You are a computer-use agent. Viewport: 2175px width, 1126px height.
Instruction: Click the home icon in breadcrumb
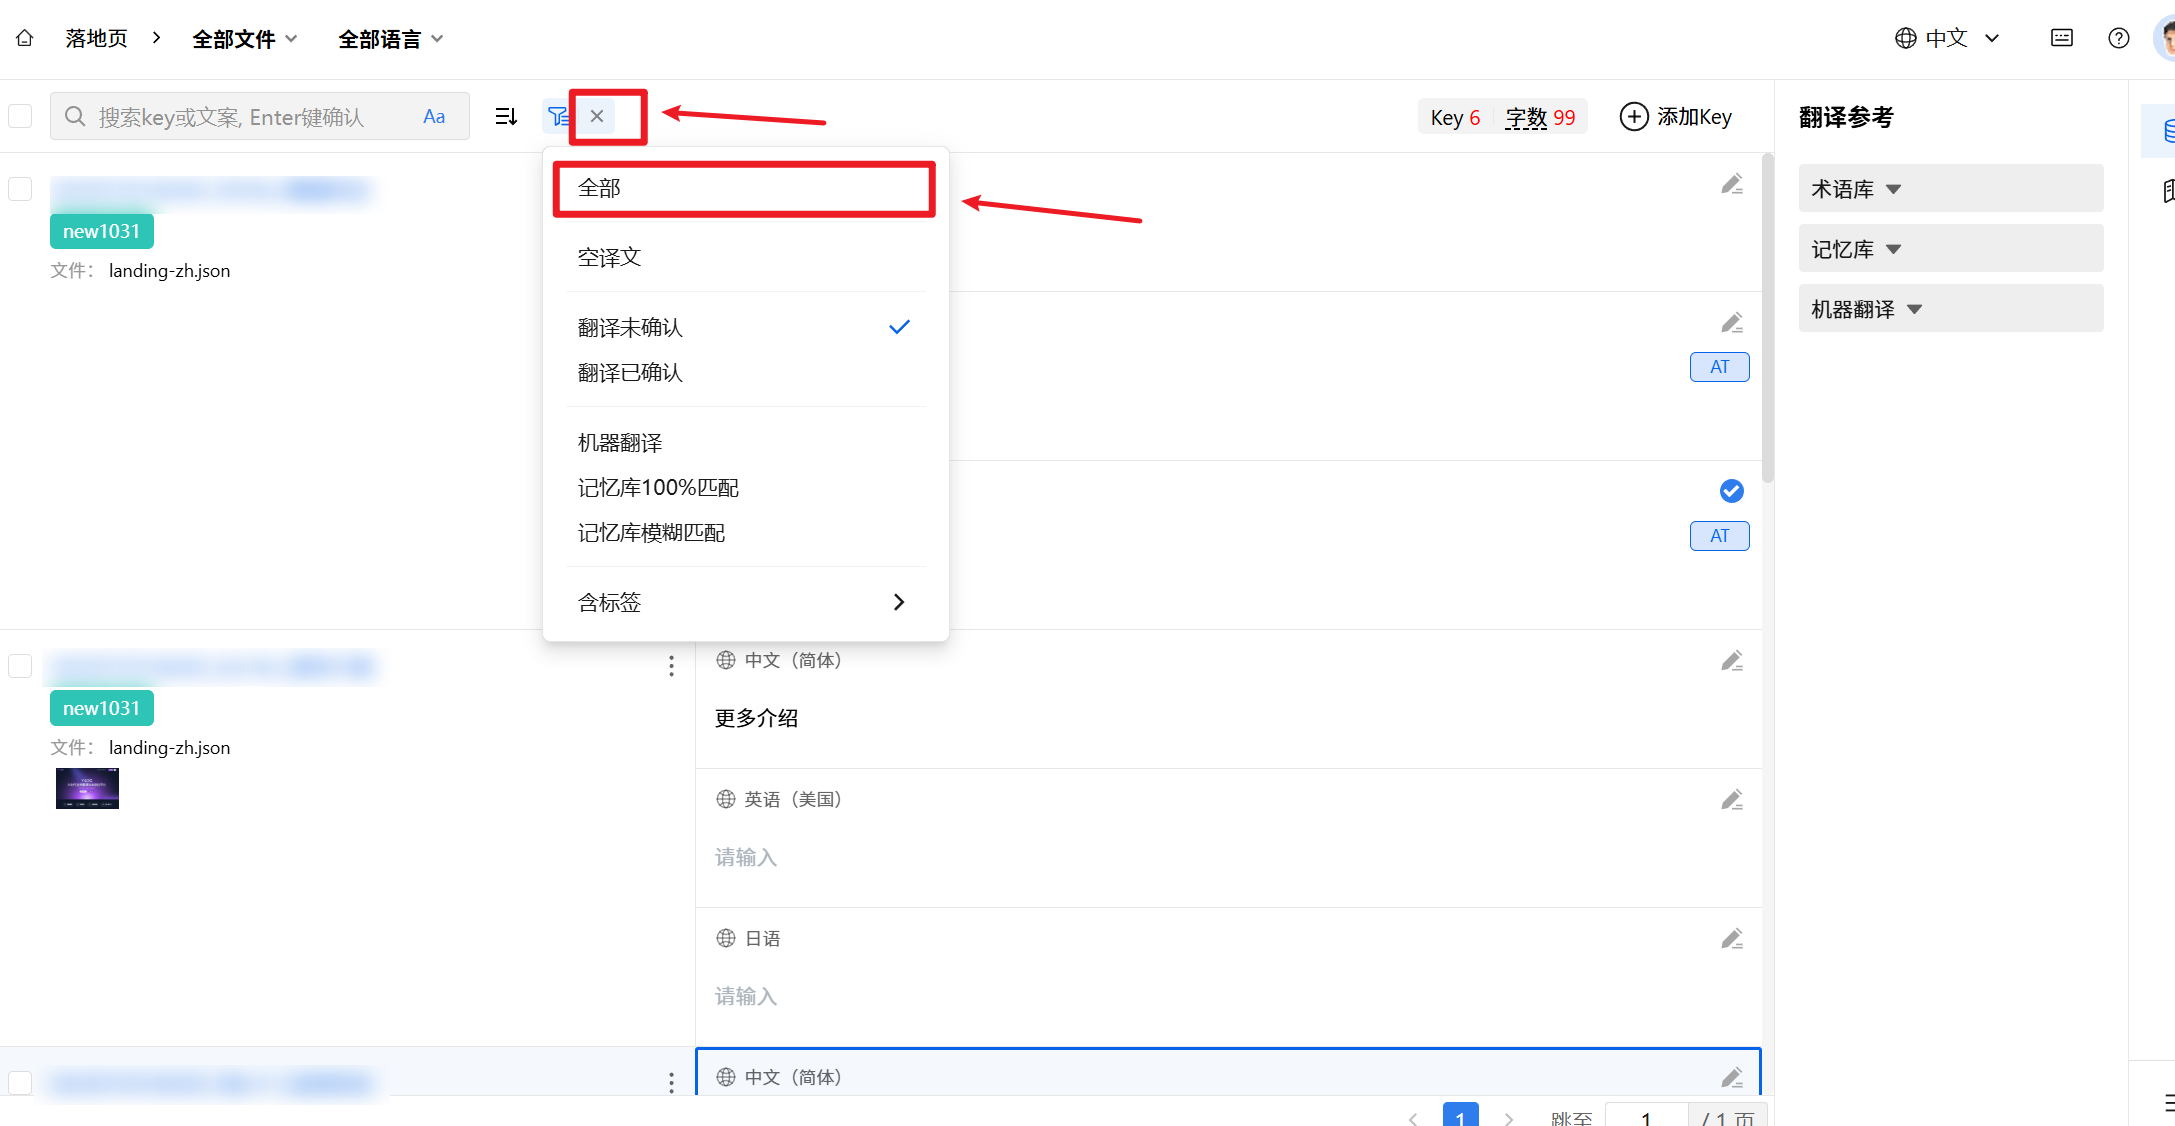point(25,38)
